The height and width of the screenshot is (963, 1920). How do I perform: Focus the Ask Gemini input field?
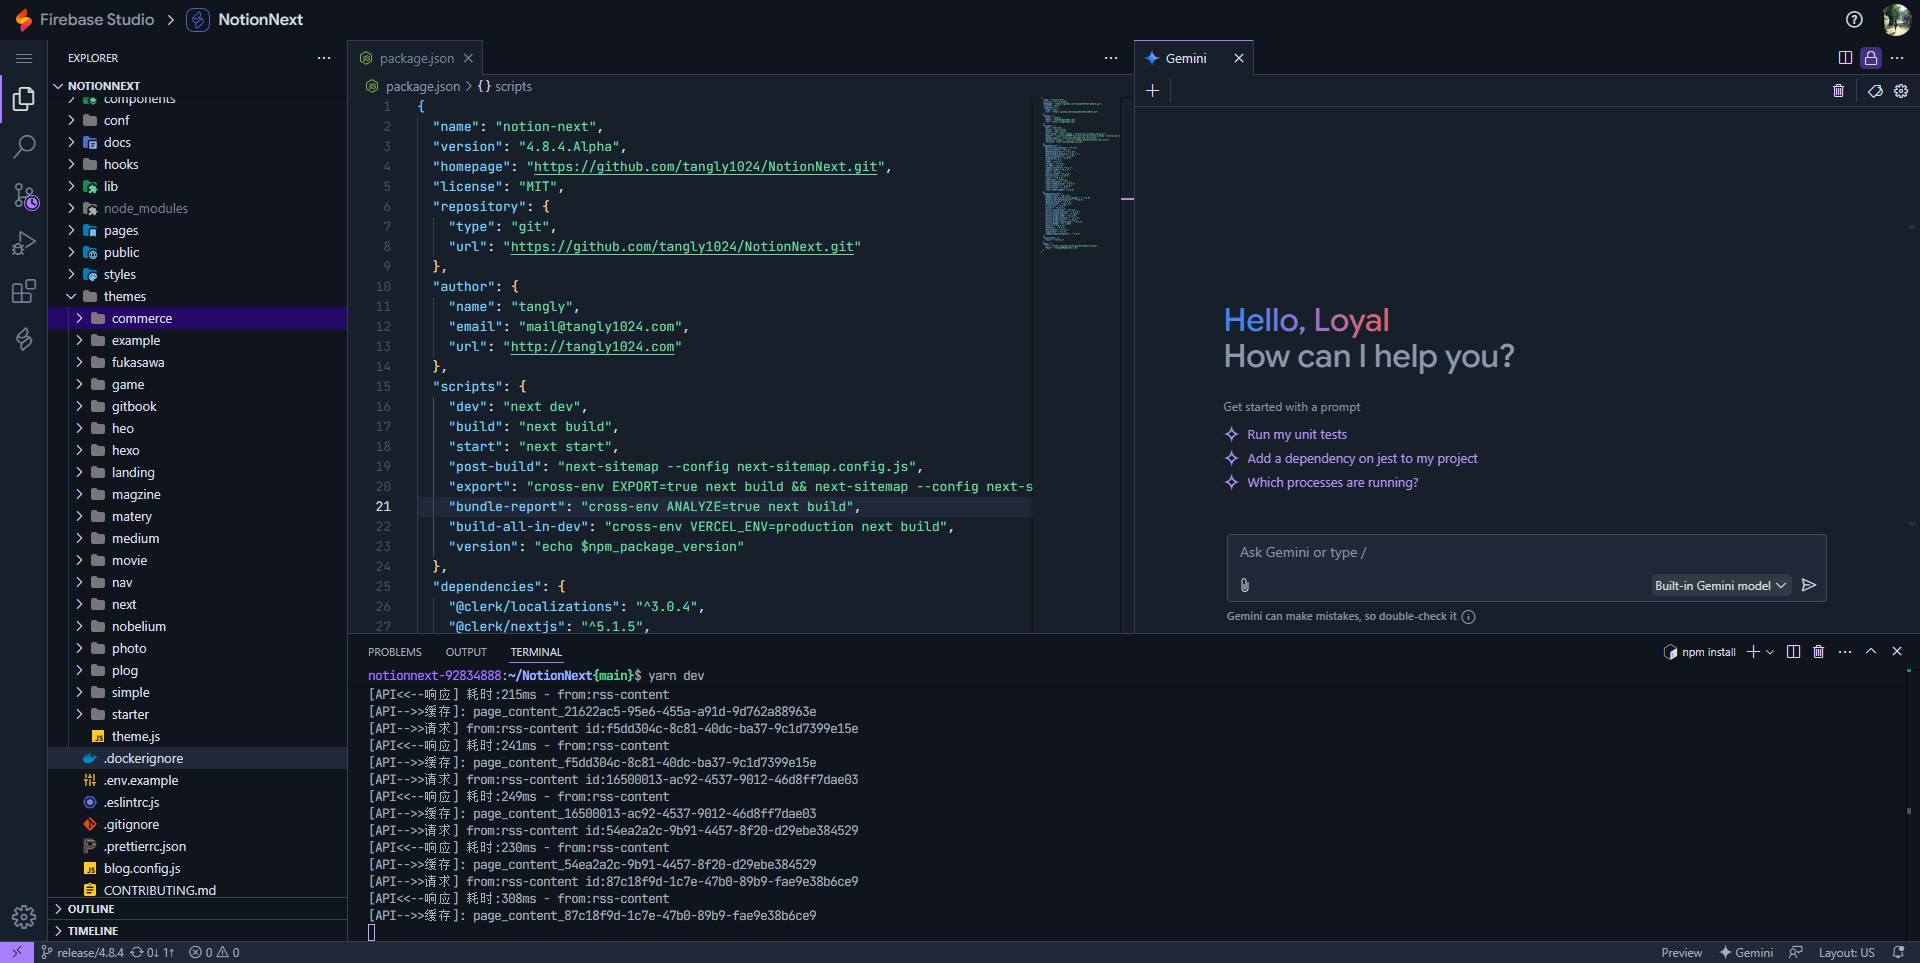(1526, 553)
